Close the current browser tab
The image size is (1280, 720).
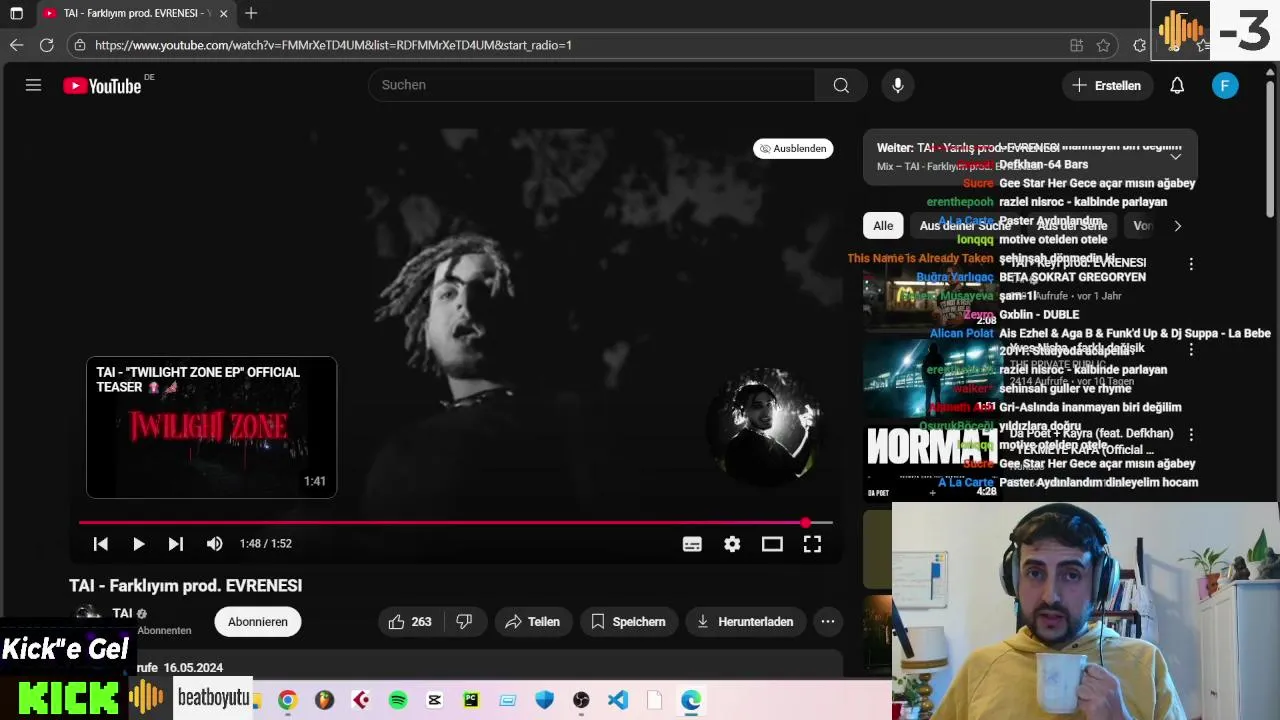pos(223,13)
